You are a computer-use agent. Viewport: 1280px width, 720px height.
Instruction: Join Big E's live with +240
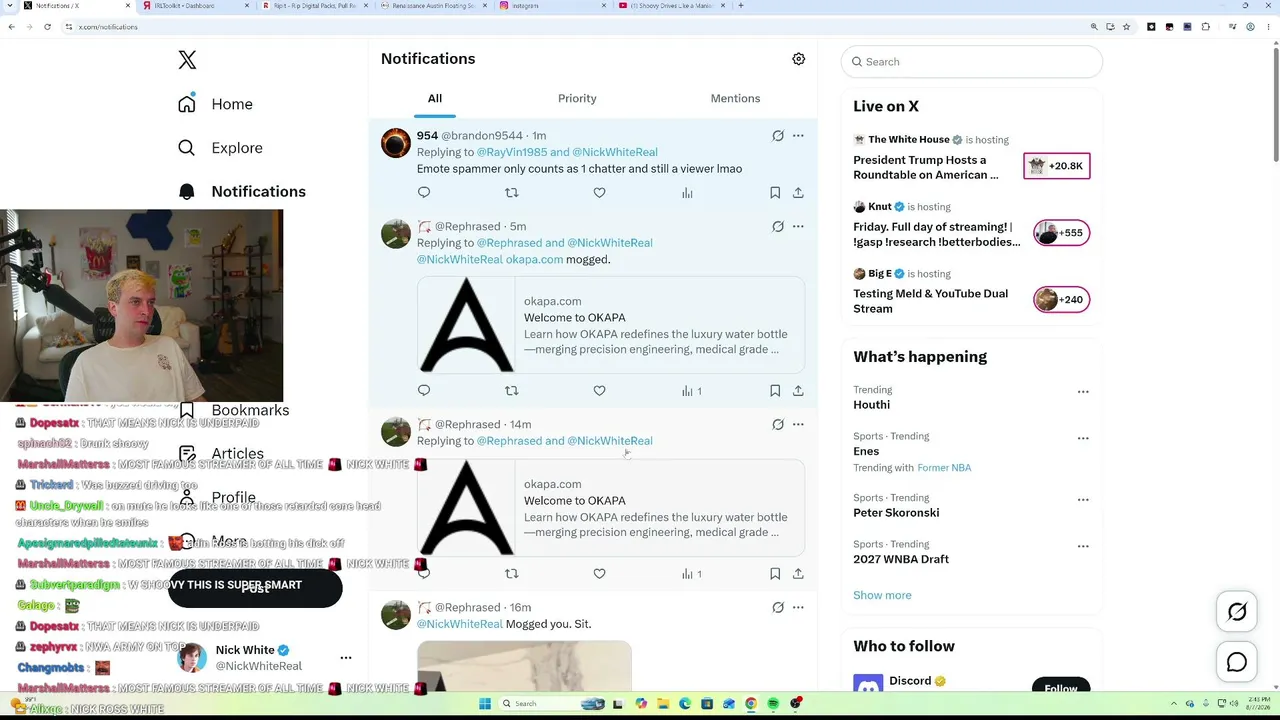click(x=1061, y=300)
